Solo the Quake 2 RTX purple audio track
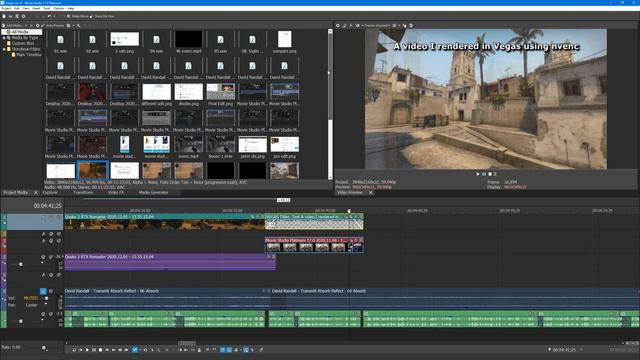 click(51, 257)
